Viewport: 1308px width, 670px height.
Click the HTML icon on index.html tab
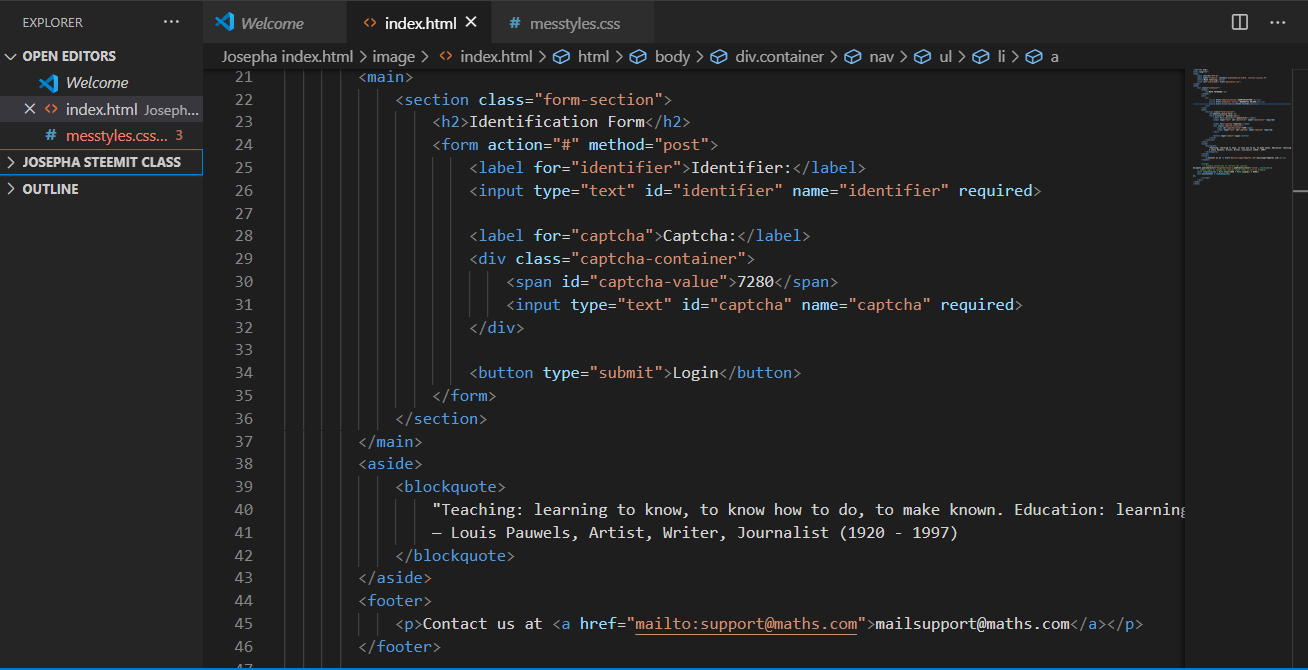pyautogui.click(x=370, y=22)
